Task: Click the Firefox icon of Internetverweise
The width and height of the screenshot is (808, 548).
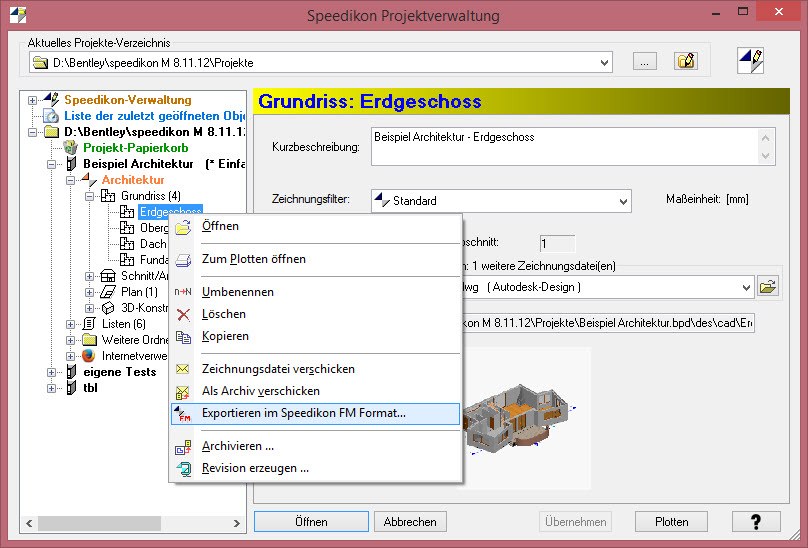Action: (89, 356)
